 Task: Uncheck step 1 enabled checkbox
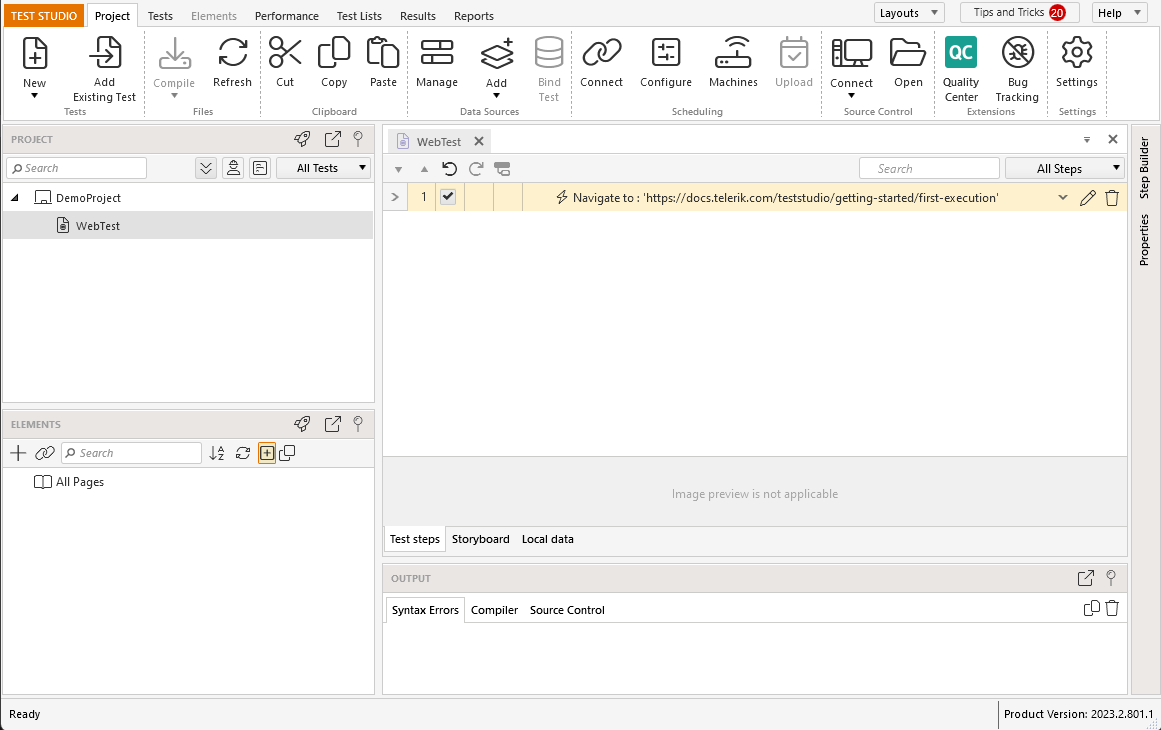[448, 197]
